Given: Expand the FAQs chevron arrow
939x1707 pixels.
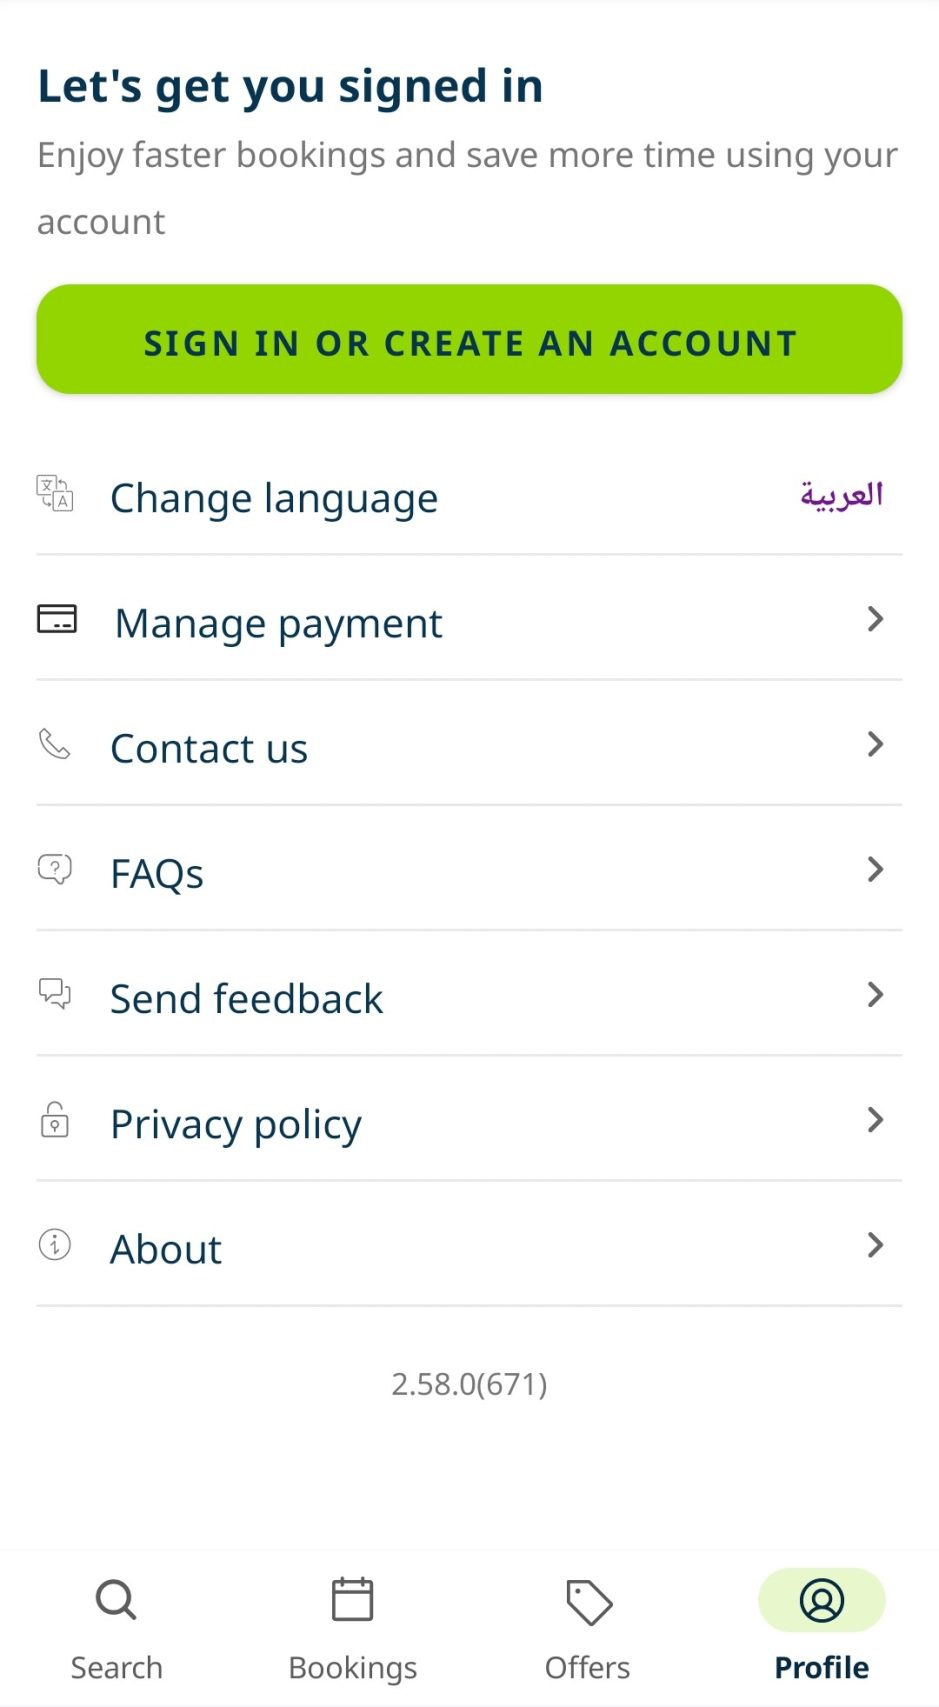Looking at the screenshot, I should coord(875,869).
